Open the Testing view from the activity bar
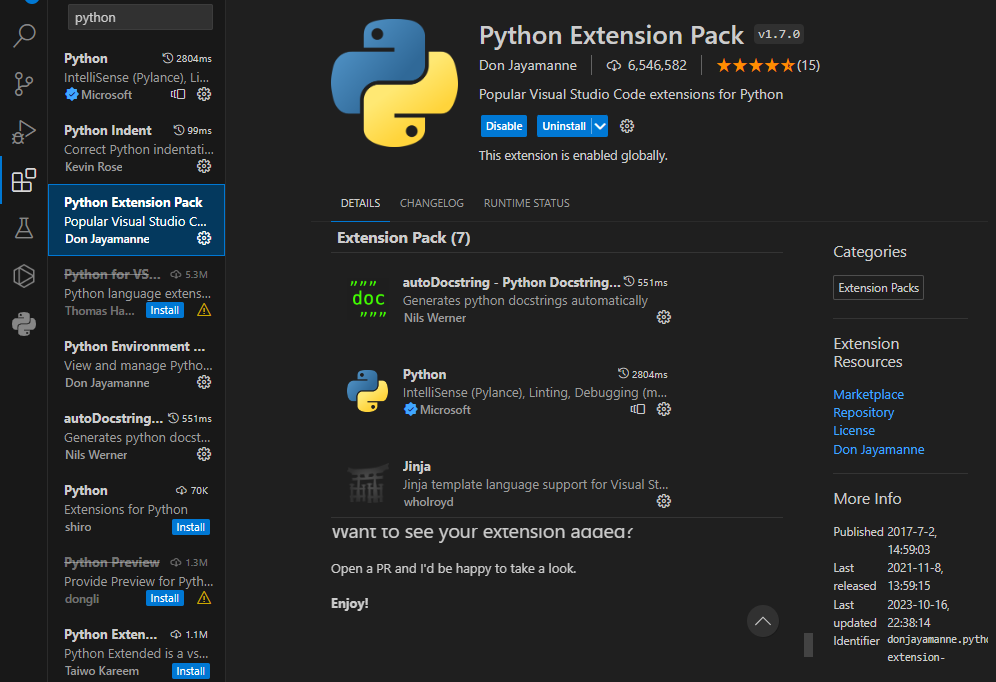 (x=23, y=228)
